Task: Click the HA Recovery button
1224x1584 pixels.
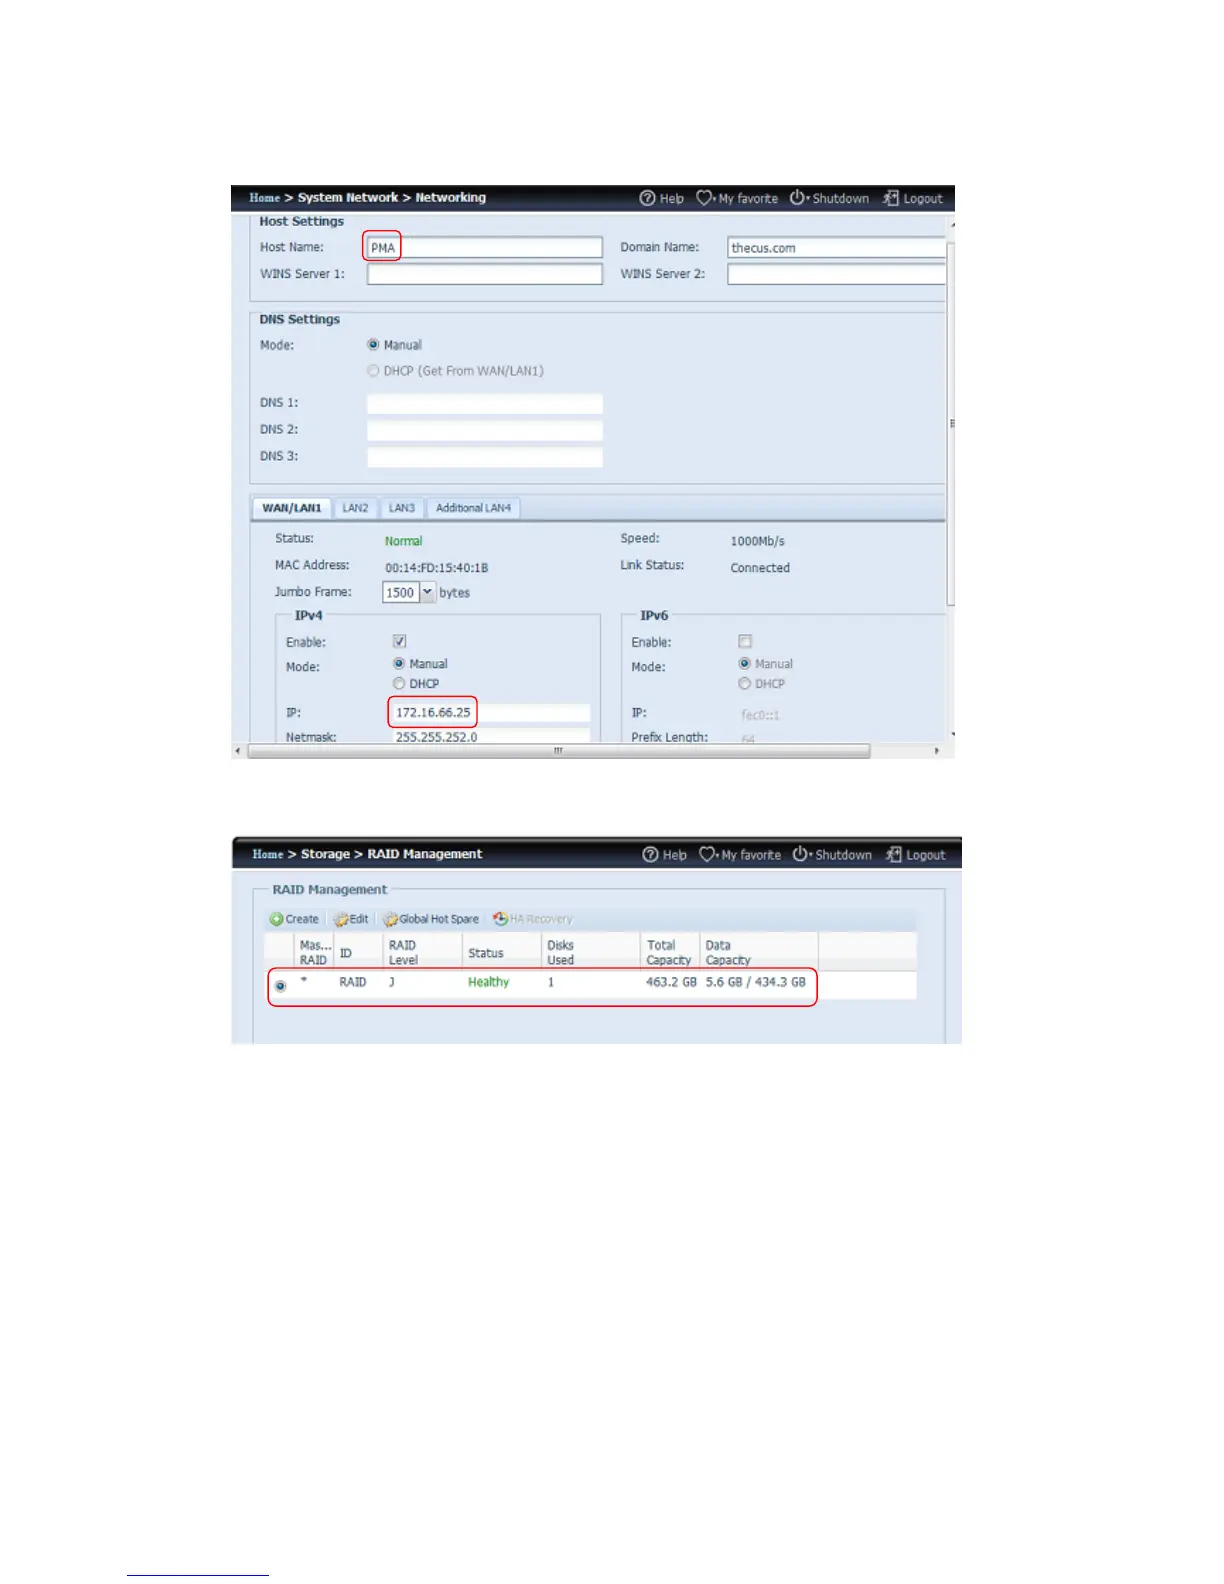Action: (x=533, y=919)
